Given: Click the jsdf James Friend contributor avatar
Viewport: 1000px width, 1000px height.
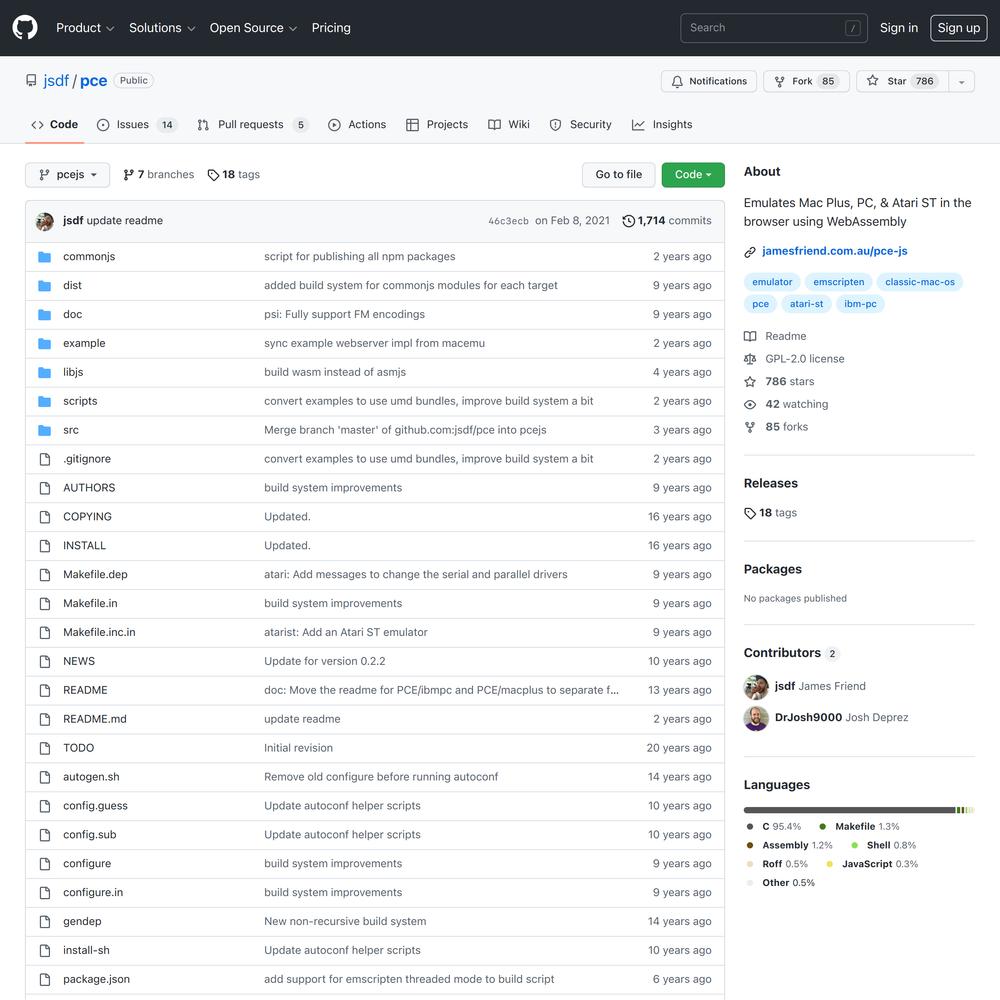Looking at the screenshot, I should 756,687.
